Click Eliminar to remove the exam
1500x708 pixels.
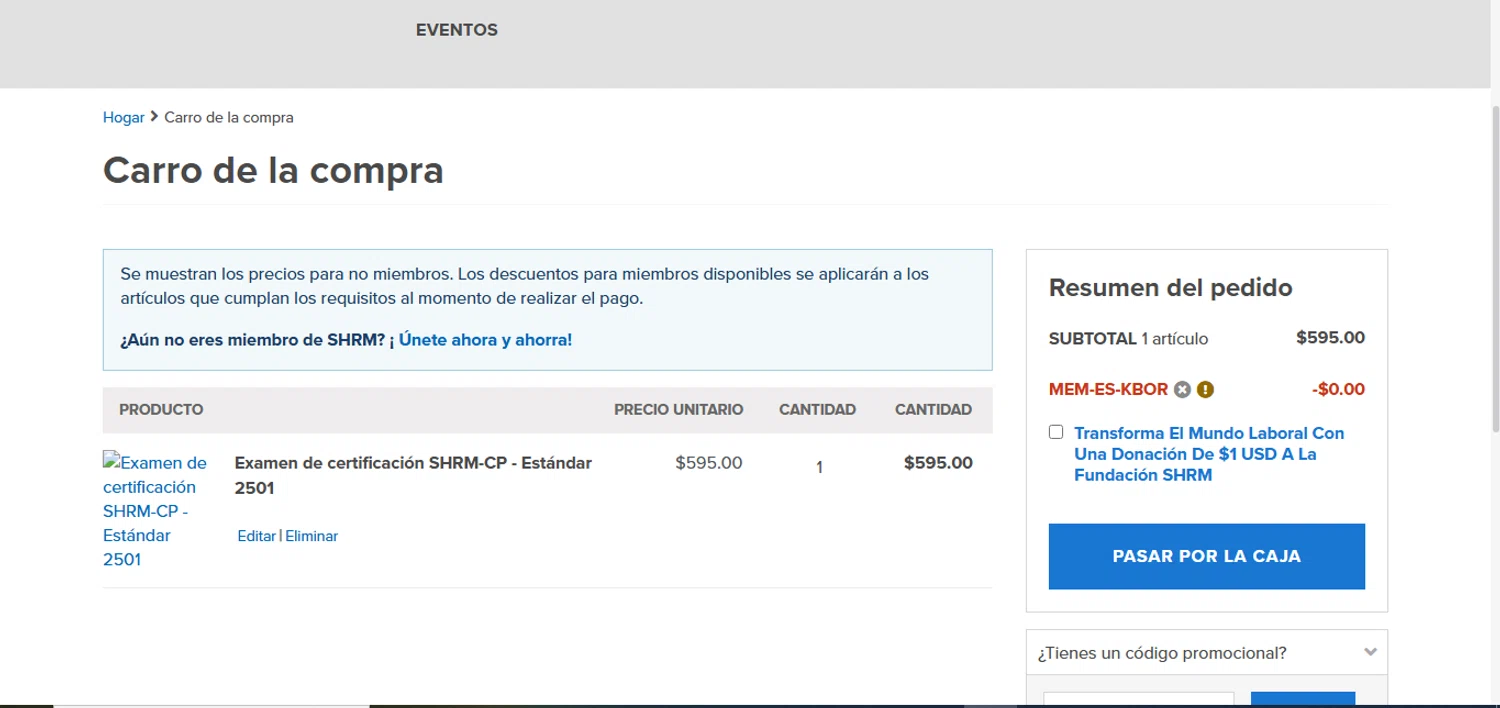pos(312,536)
